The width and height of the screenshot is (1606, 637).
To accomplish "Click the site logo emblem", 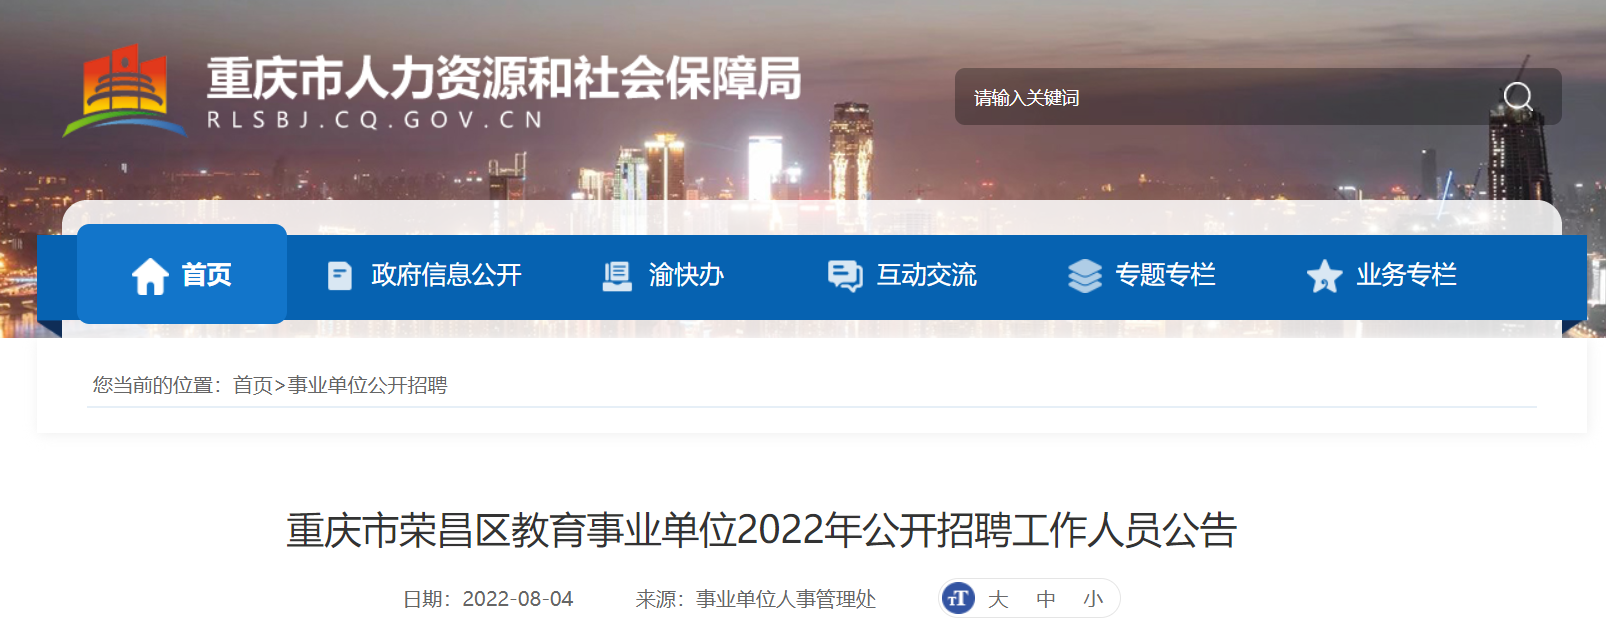I will tap(124, 90).
